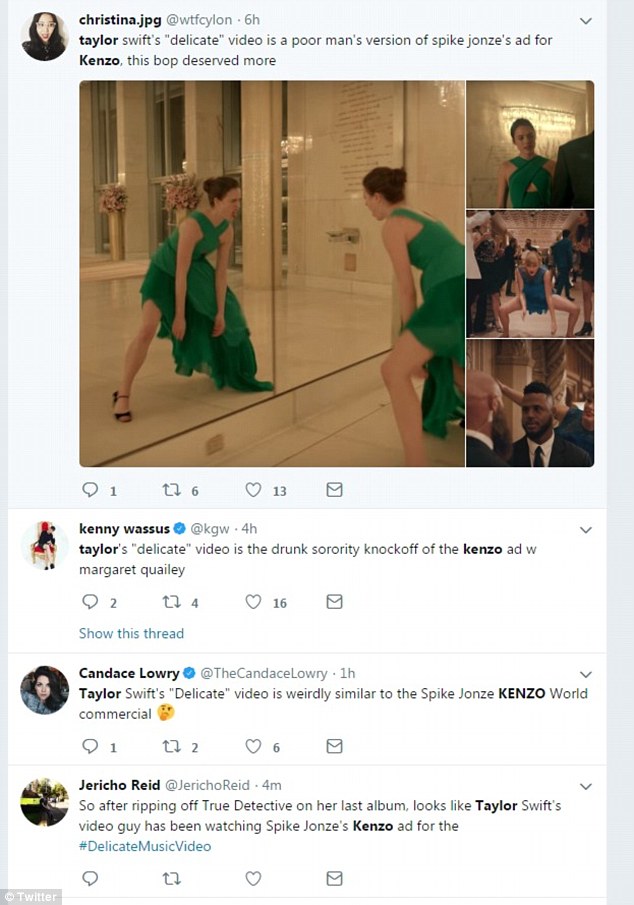View christina.jpg's profile avatar
The image size is (634, 905).
(x=44, y=36)
